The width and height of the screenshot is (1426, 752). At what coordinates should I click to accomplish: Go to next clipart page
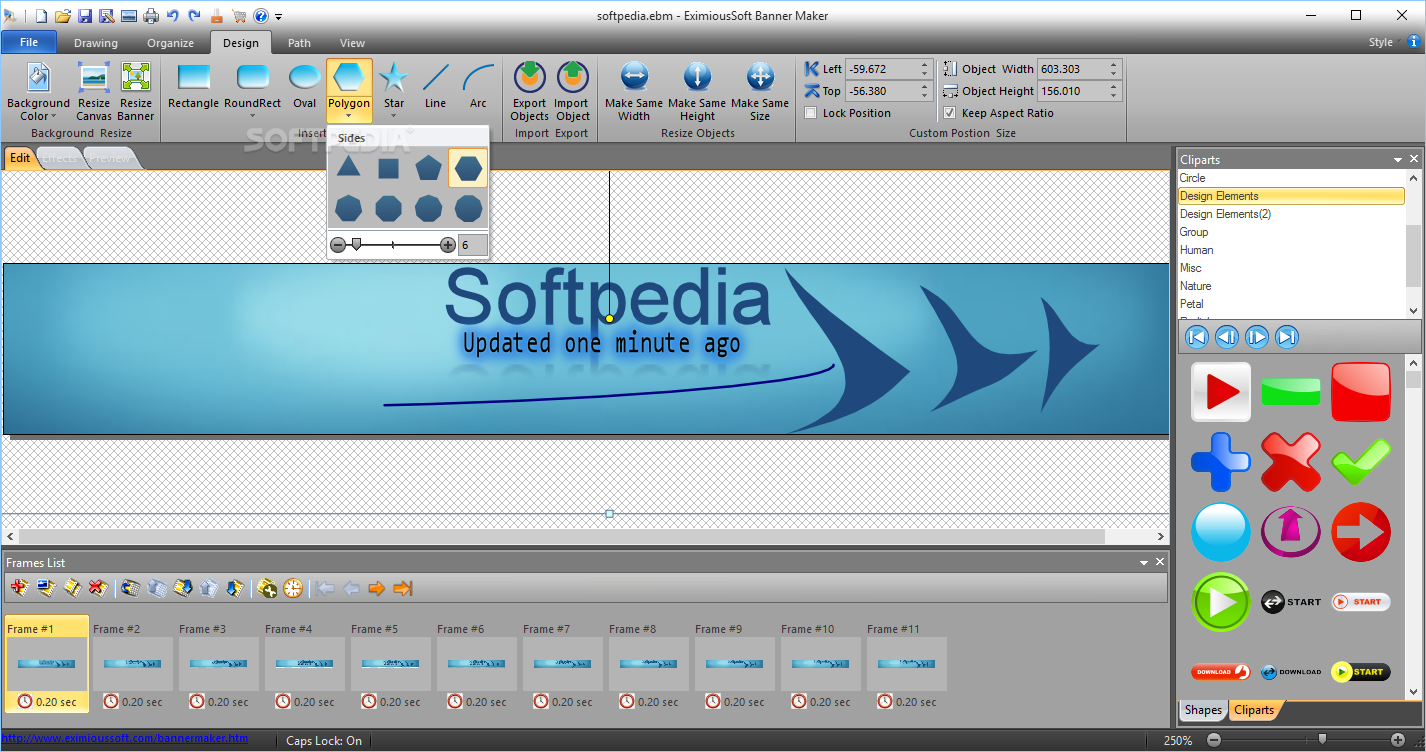point(1257,337)
